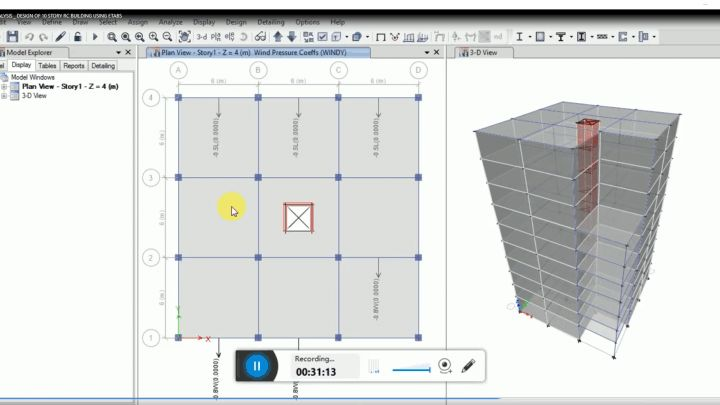Run analysis with the play arrow icon

point(95,37)
